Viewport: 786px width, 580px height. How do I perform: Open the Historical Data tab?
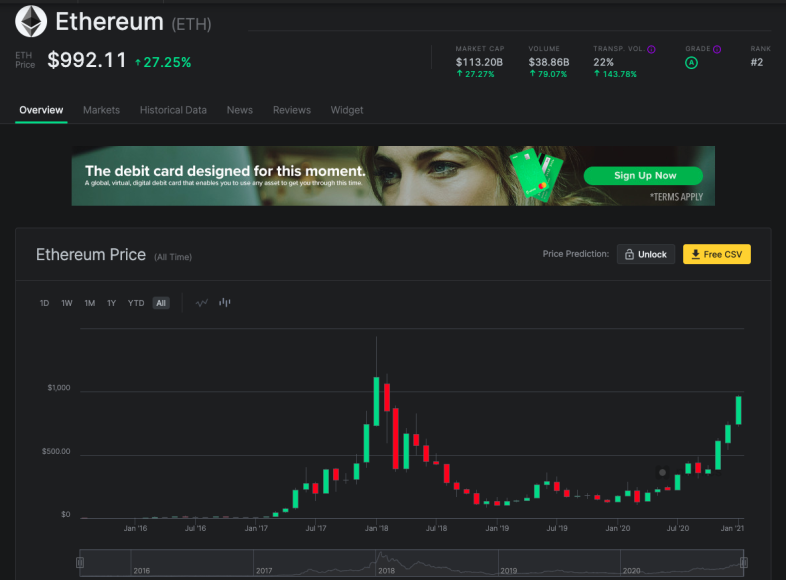[x=173, y=110]
